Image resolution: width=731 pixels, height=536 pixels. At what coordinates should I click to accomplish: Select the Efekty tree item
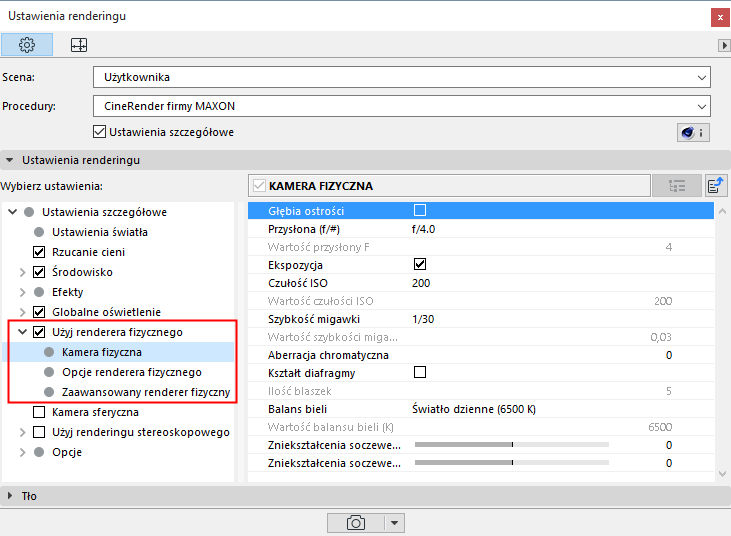pyautogui.click(x=68, y=292)
